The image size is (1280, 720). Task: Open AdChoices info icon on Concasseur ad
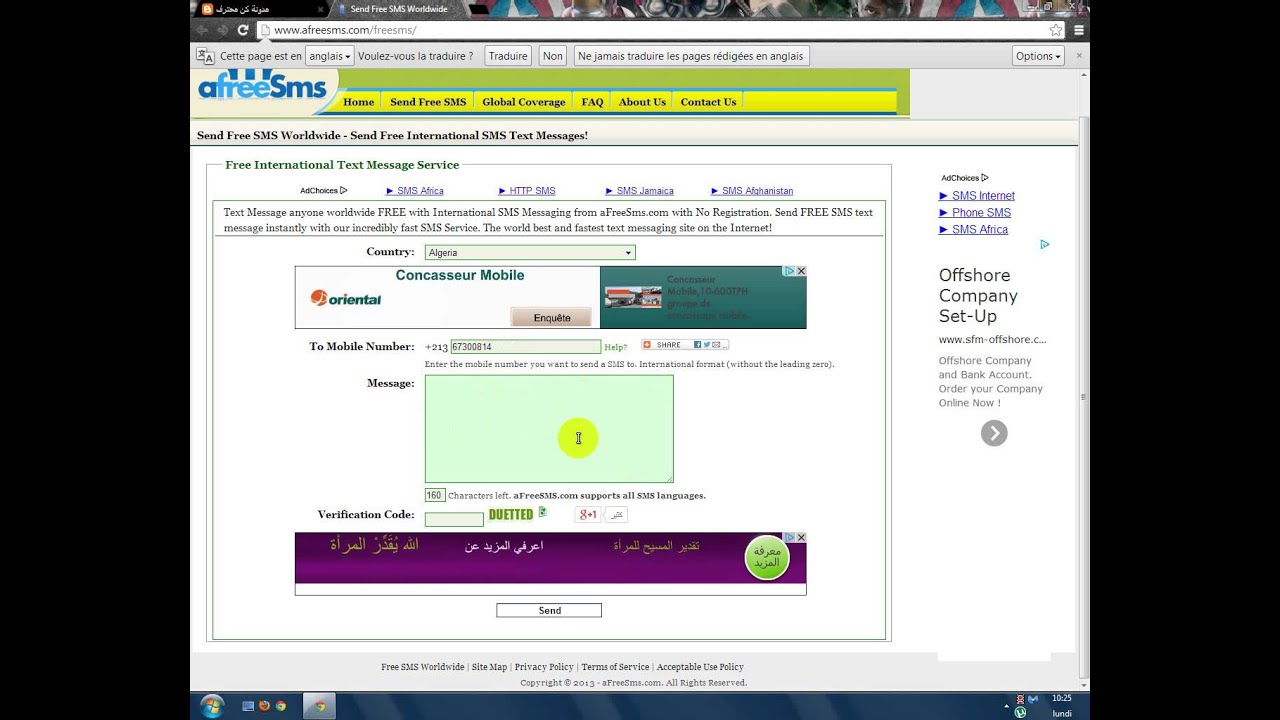tap(789, 271)
